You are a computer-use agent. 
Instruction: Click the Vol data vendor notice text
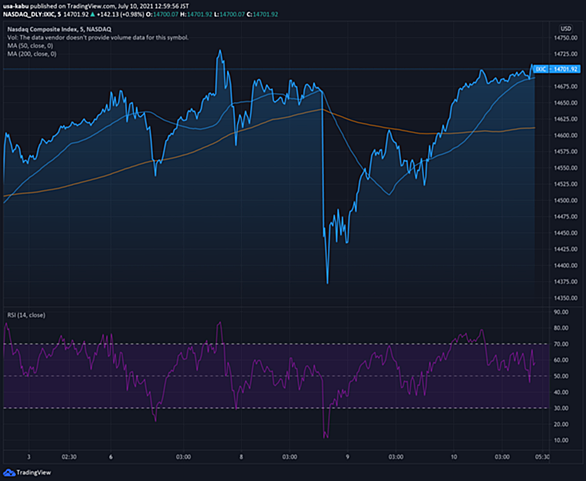click(x=98, y=37)
